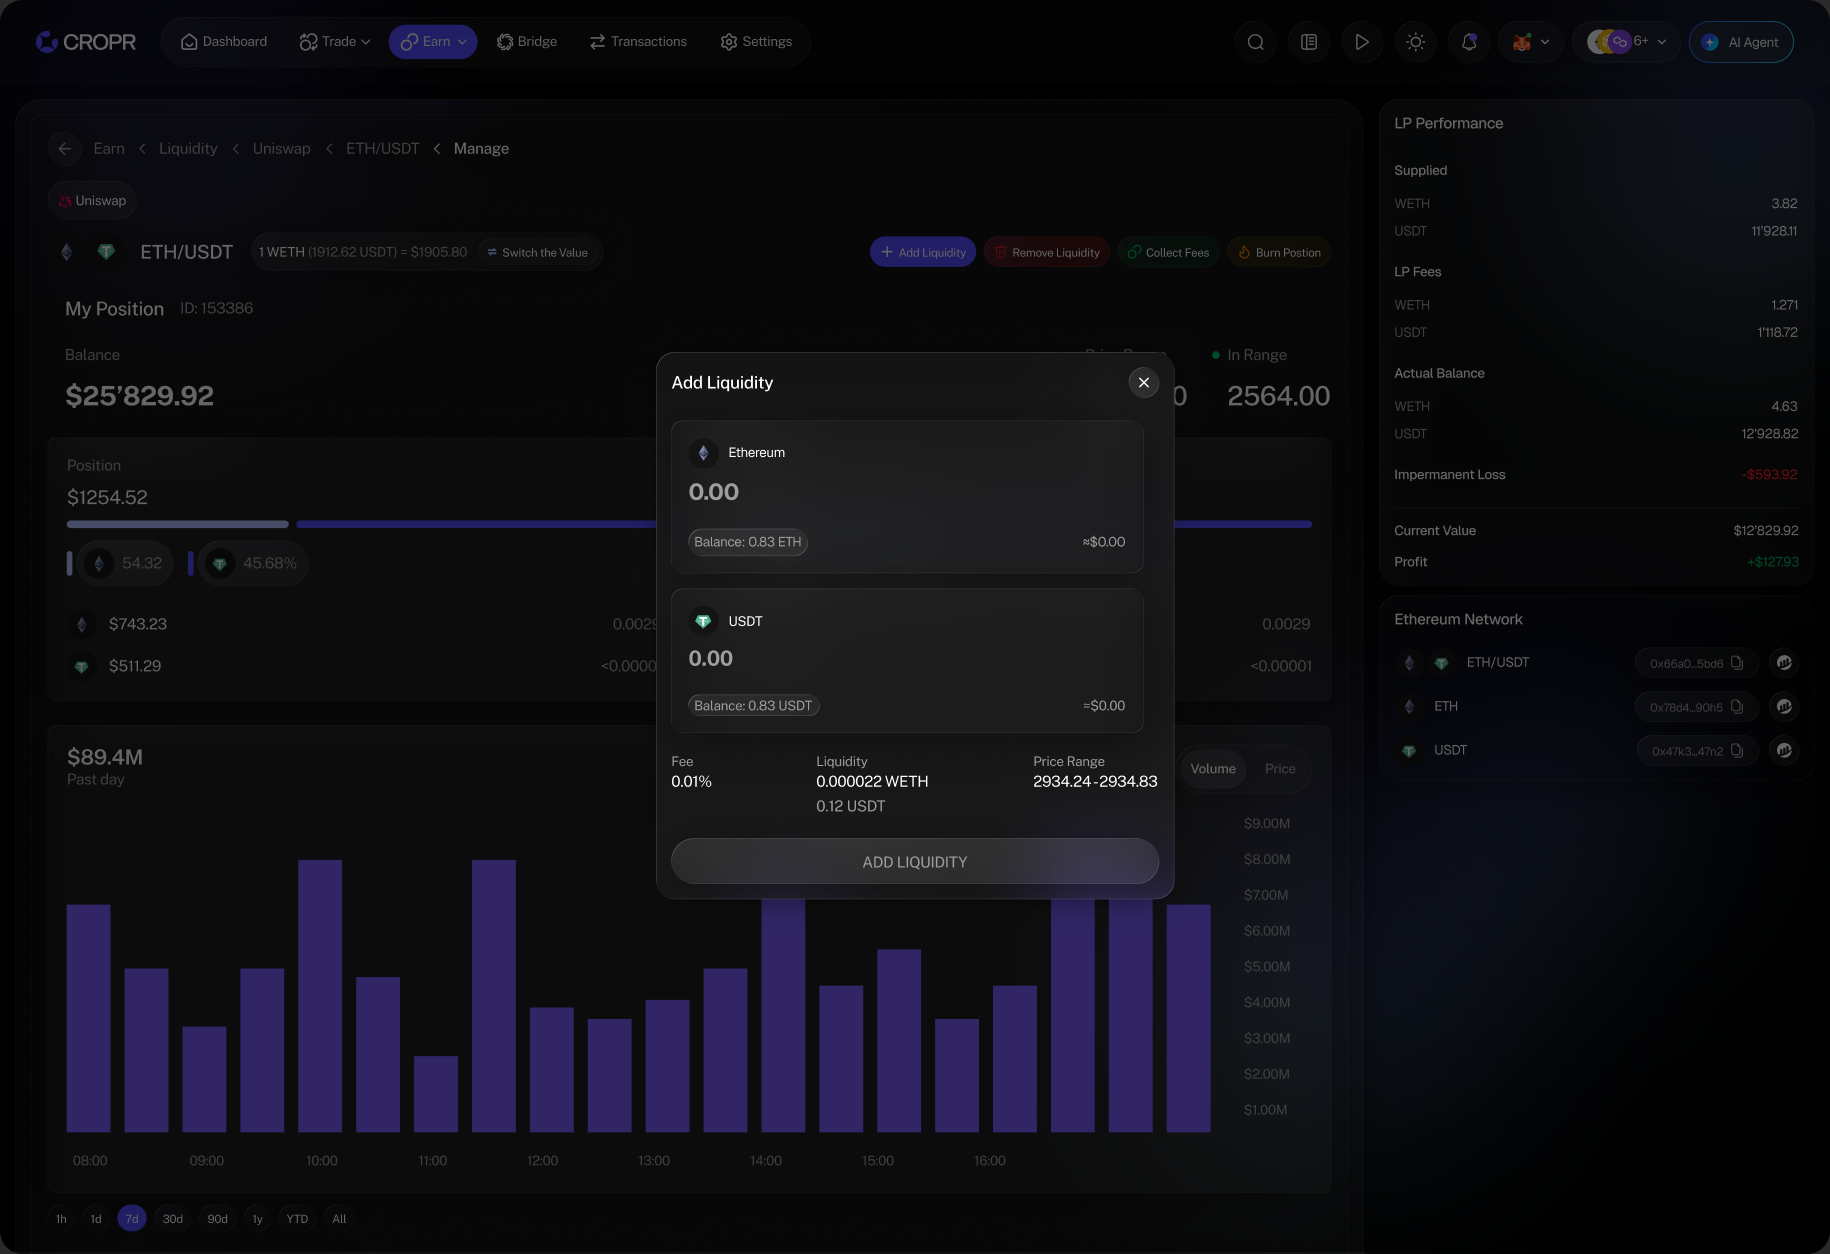Viewport: 1830px width, 1254px height.
Task: Expand the 6+ networks dropdown
Action: pyautogui.click(x=1627, y=42)
